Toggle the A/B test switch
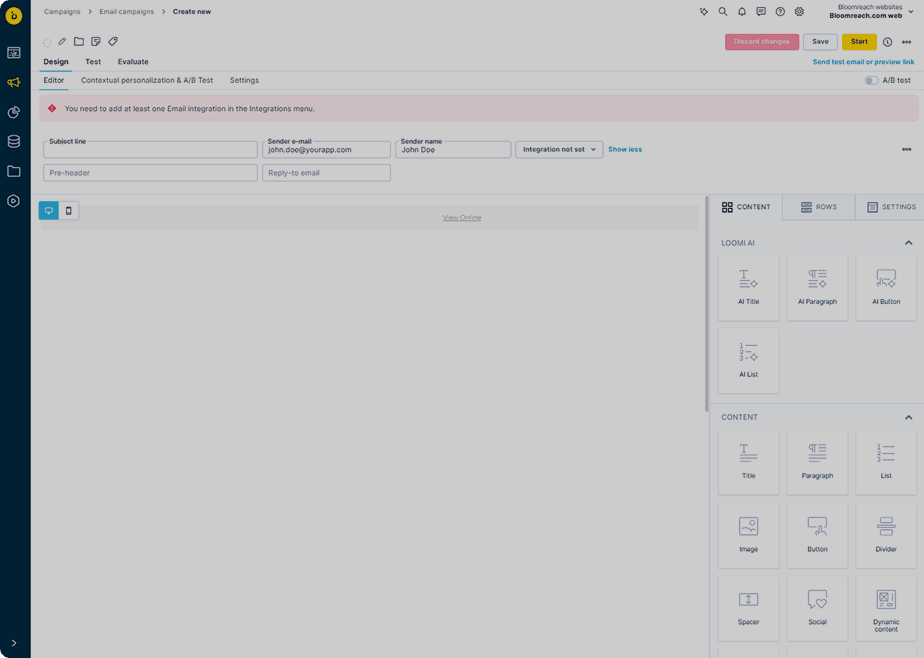Screen dimensions: 924x658 click(x=871, y=80)
